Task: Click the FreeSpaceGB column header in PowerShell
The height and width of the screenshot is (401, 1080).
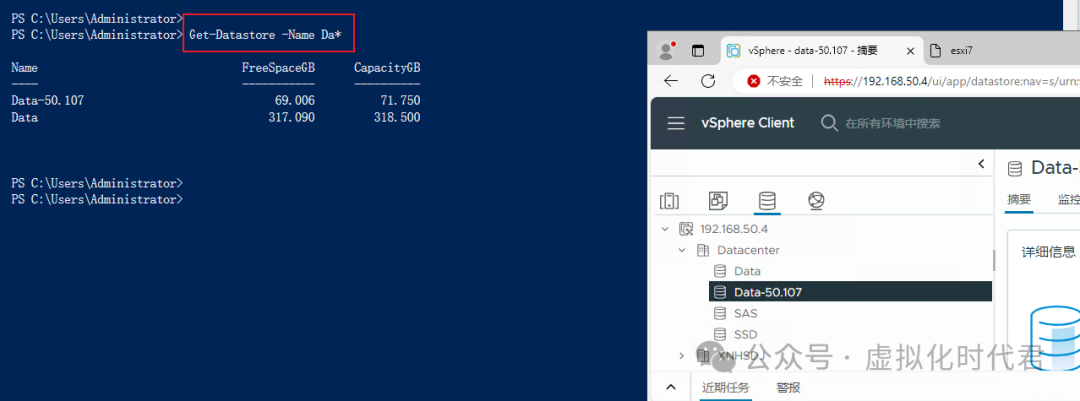Action: (x=278, y=68)
